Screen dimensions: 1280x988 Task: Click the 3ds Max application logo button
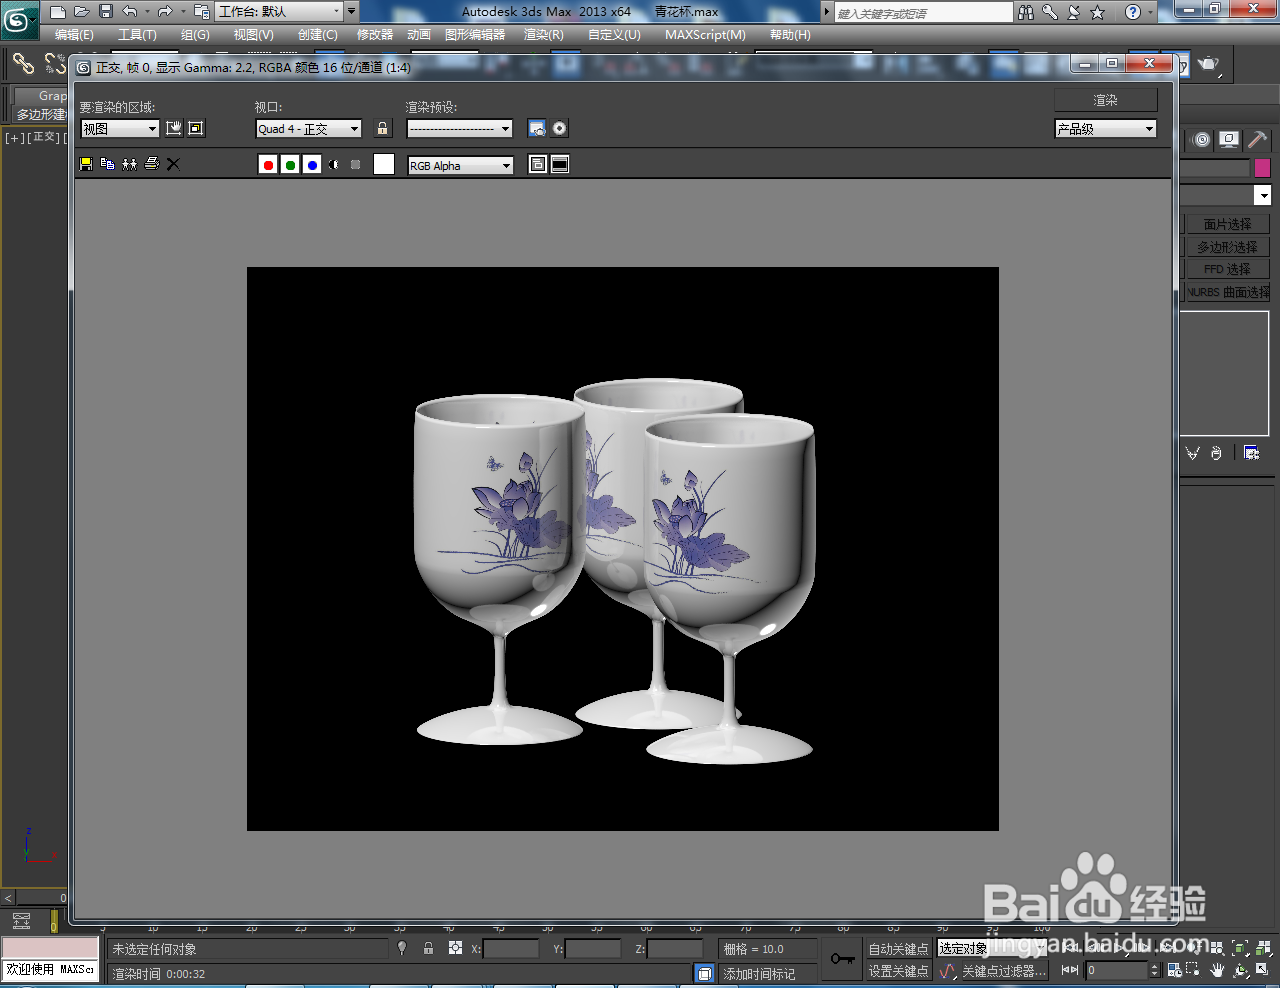pos(19,19)
